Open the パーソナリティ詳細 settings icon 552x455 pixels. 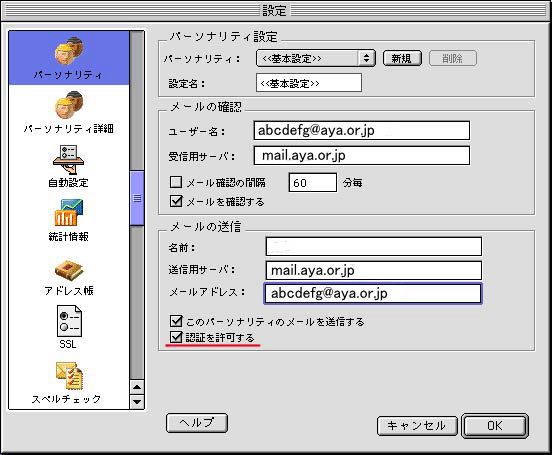[x=69, y=105]
